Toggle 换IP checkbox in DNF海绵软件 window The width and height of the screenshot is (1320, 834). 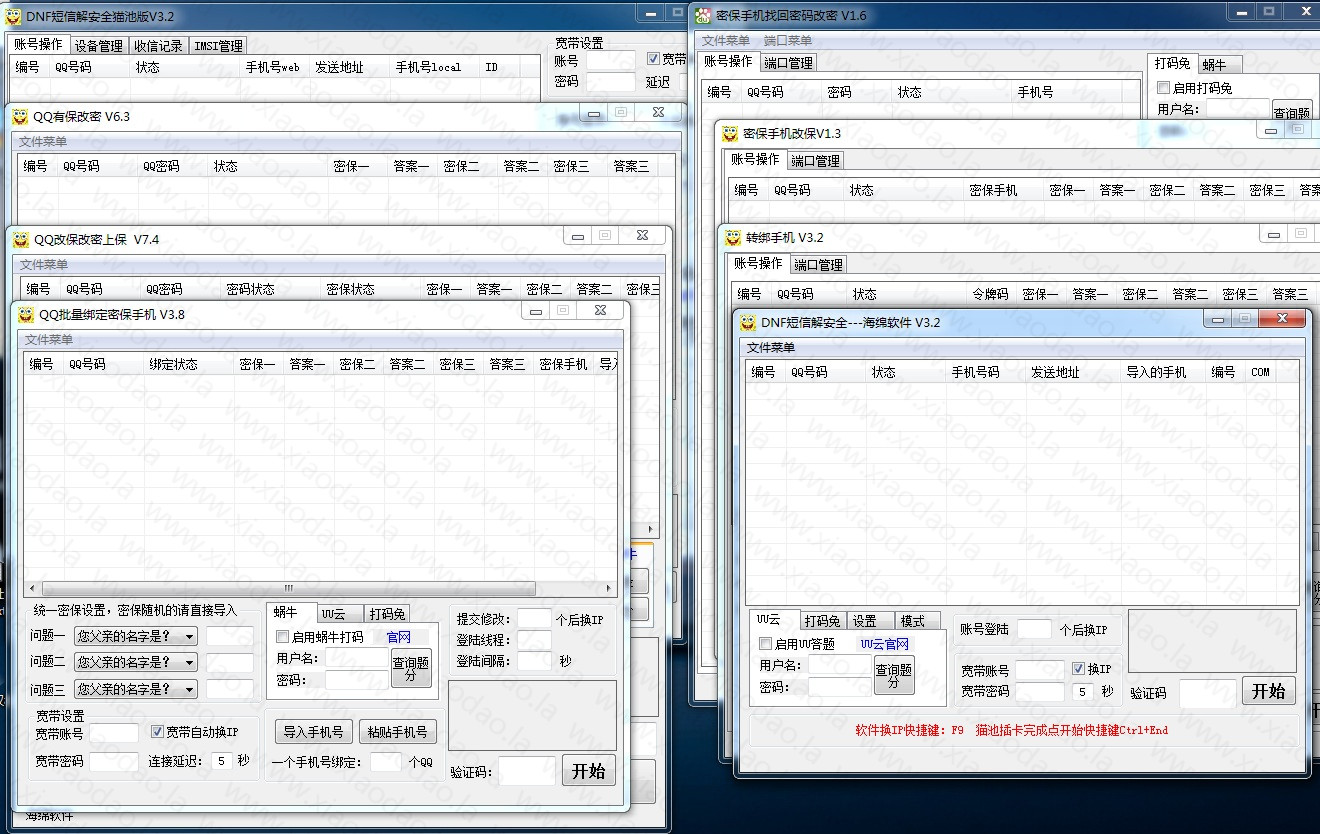[1078, 669]
